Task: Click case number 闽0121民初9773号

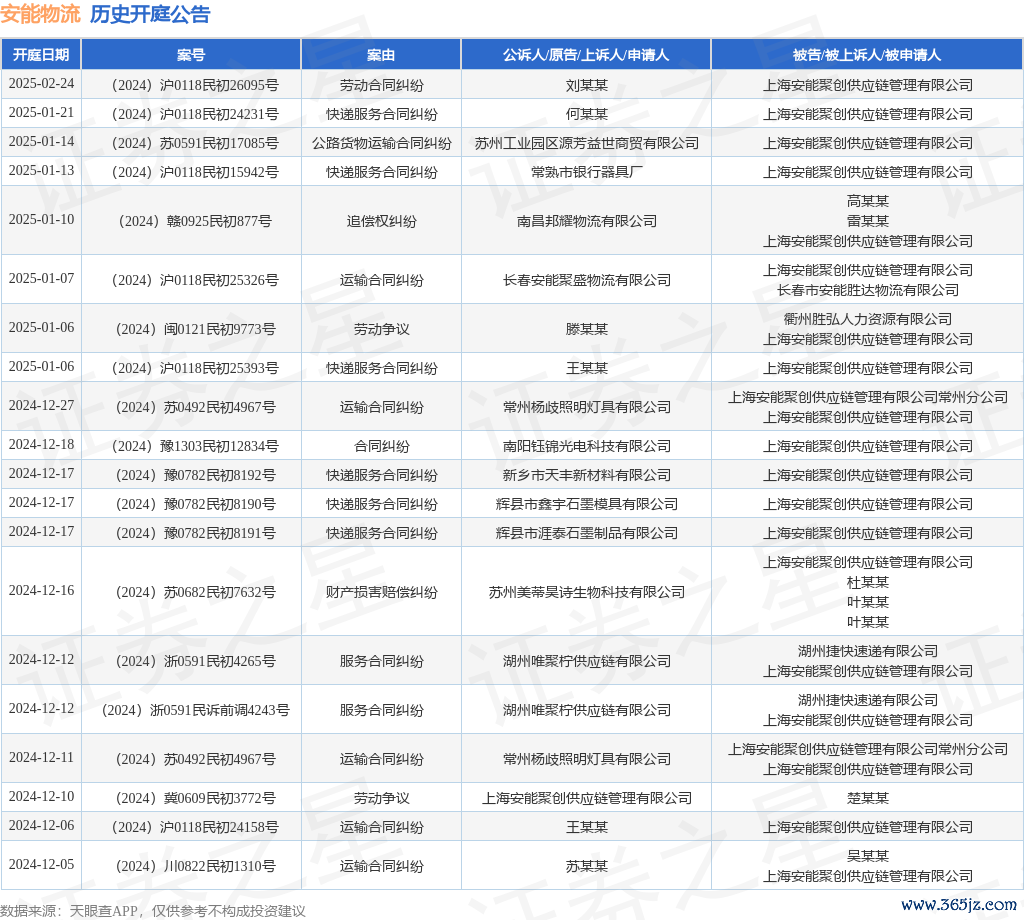Action: [x=195, y=329]
